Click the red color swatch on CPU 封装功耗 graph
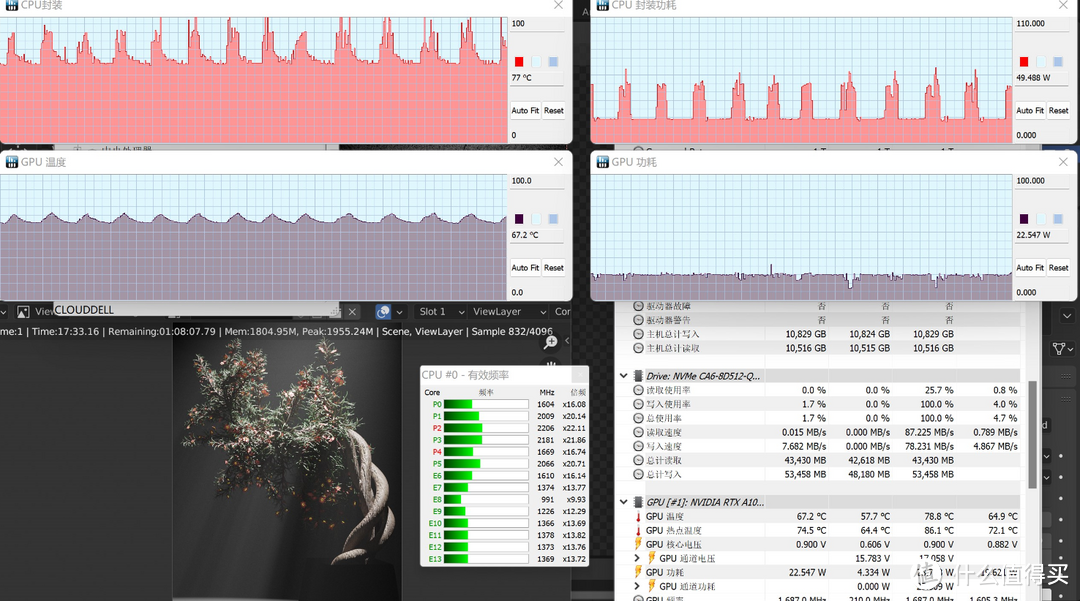Viewport: 1080px width, 601px height. 1023,62
